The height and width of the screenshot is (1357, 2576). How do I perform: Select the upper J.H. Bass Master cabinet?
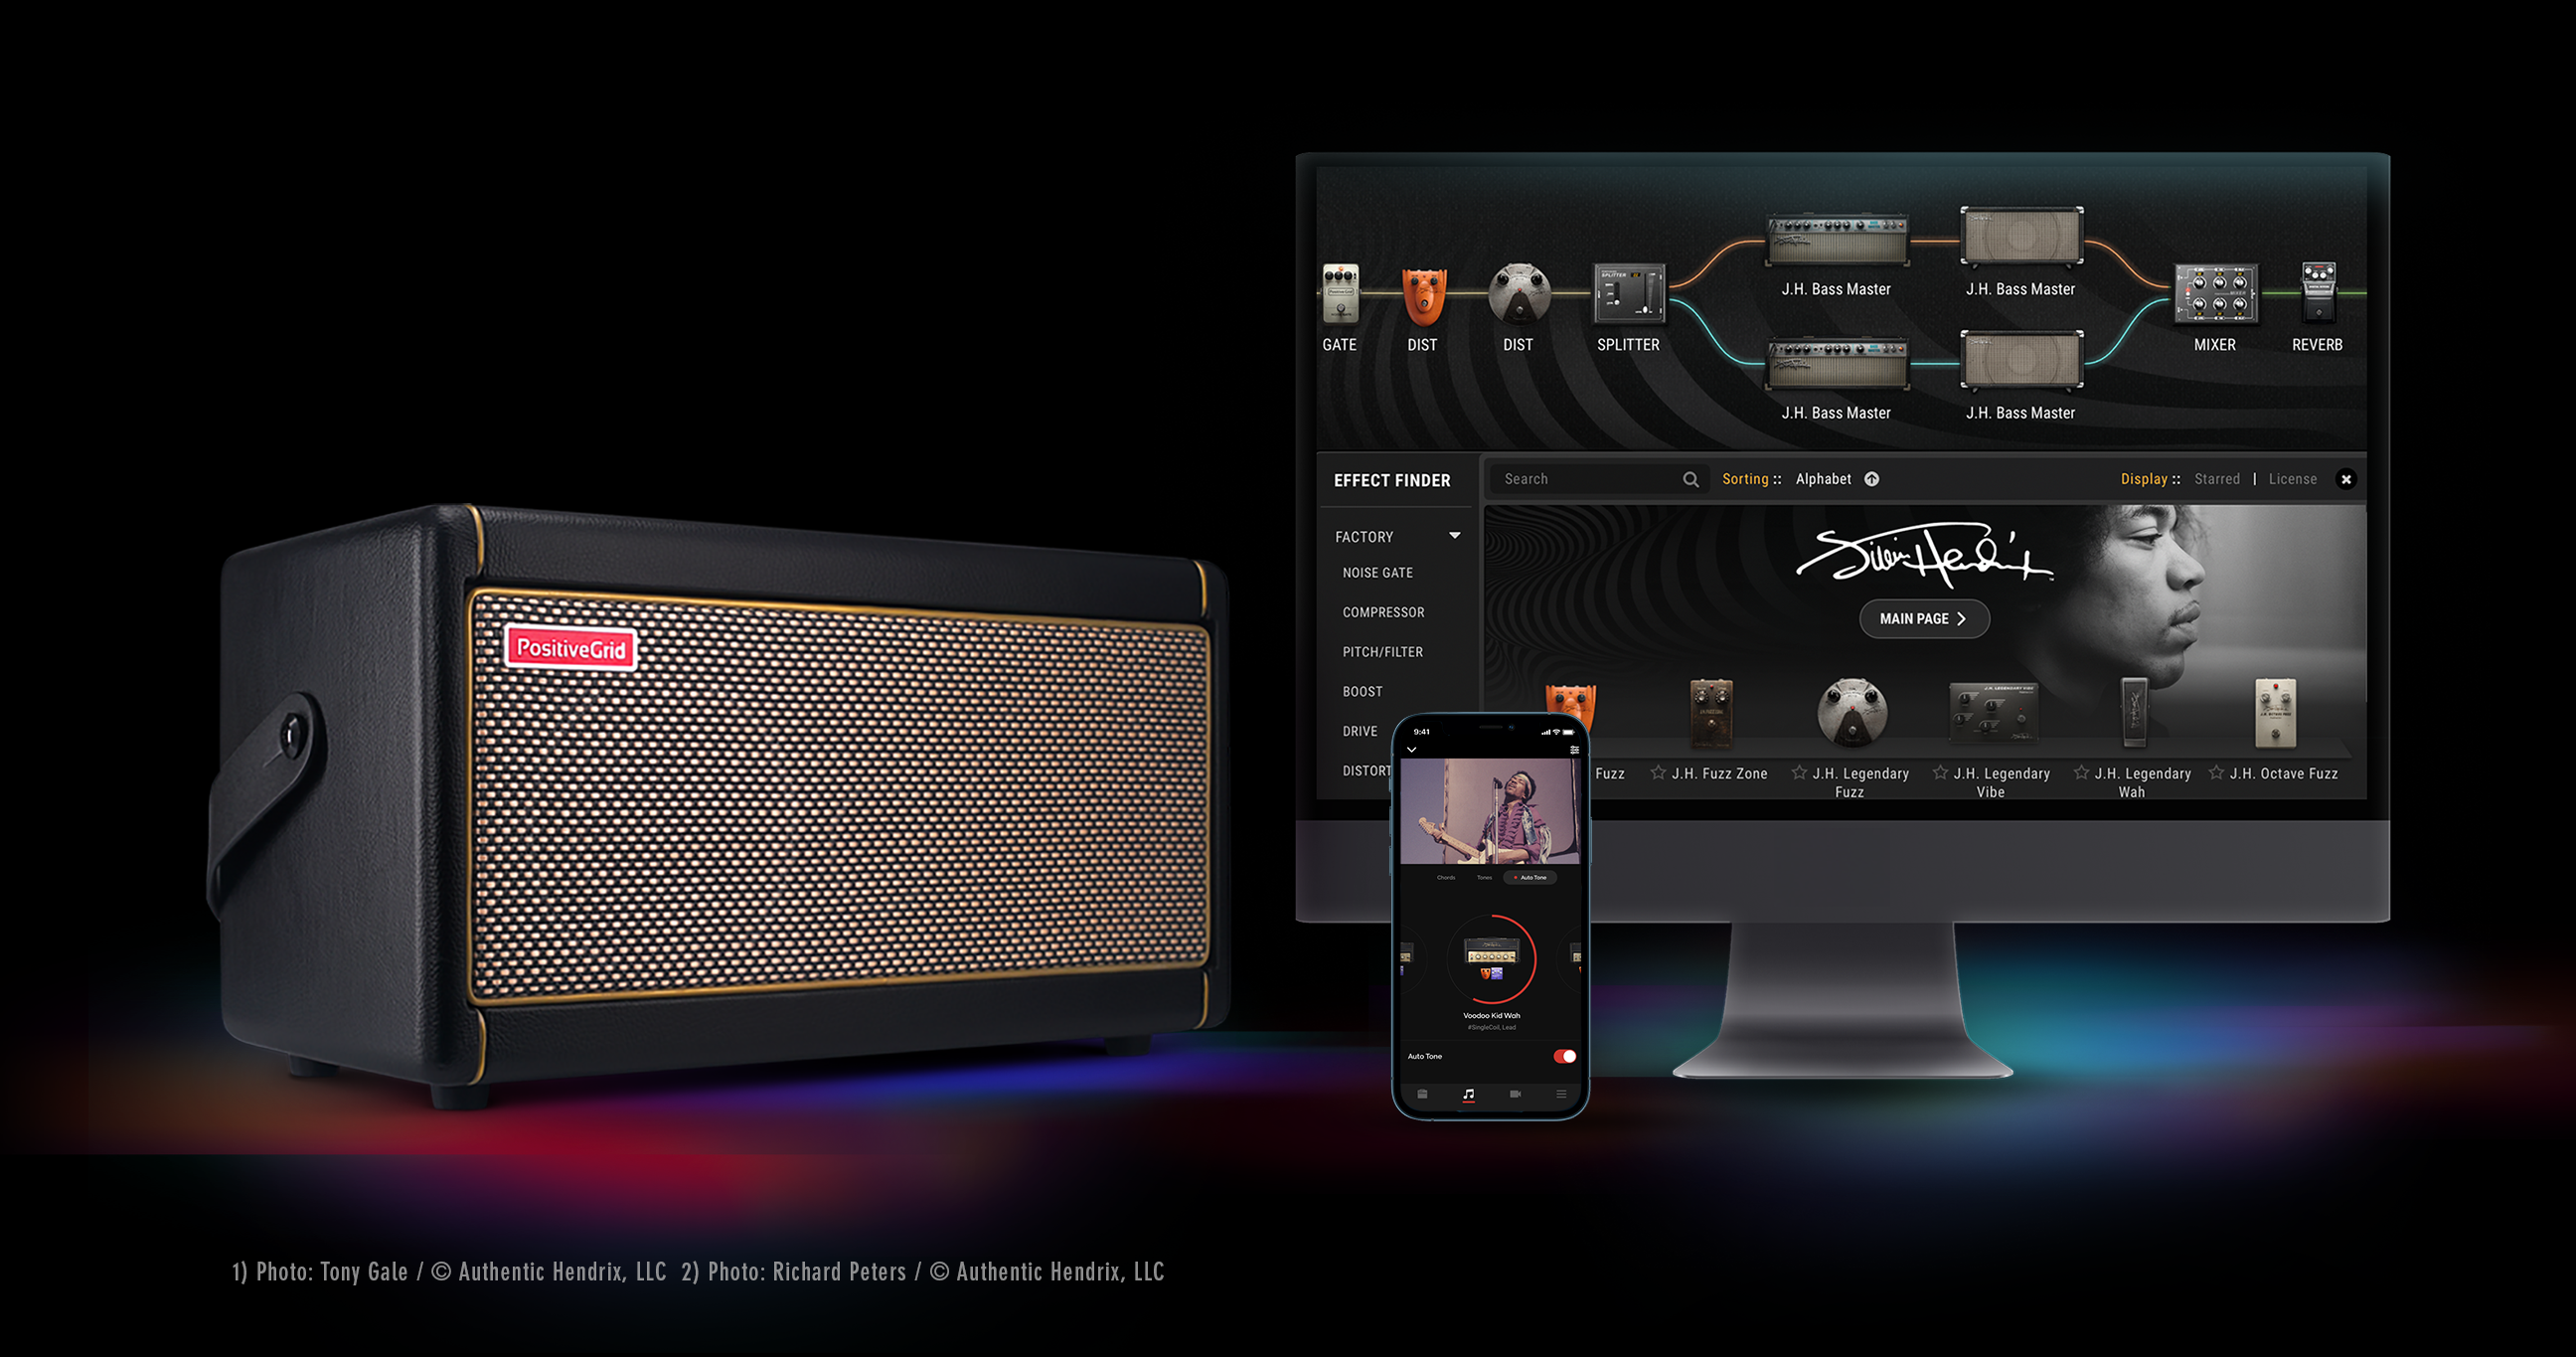[x=2021, y=237]
